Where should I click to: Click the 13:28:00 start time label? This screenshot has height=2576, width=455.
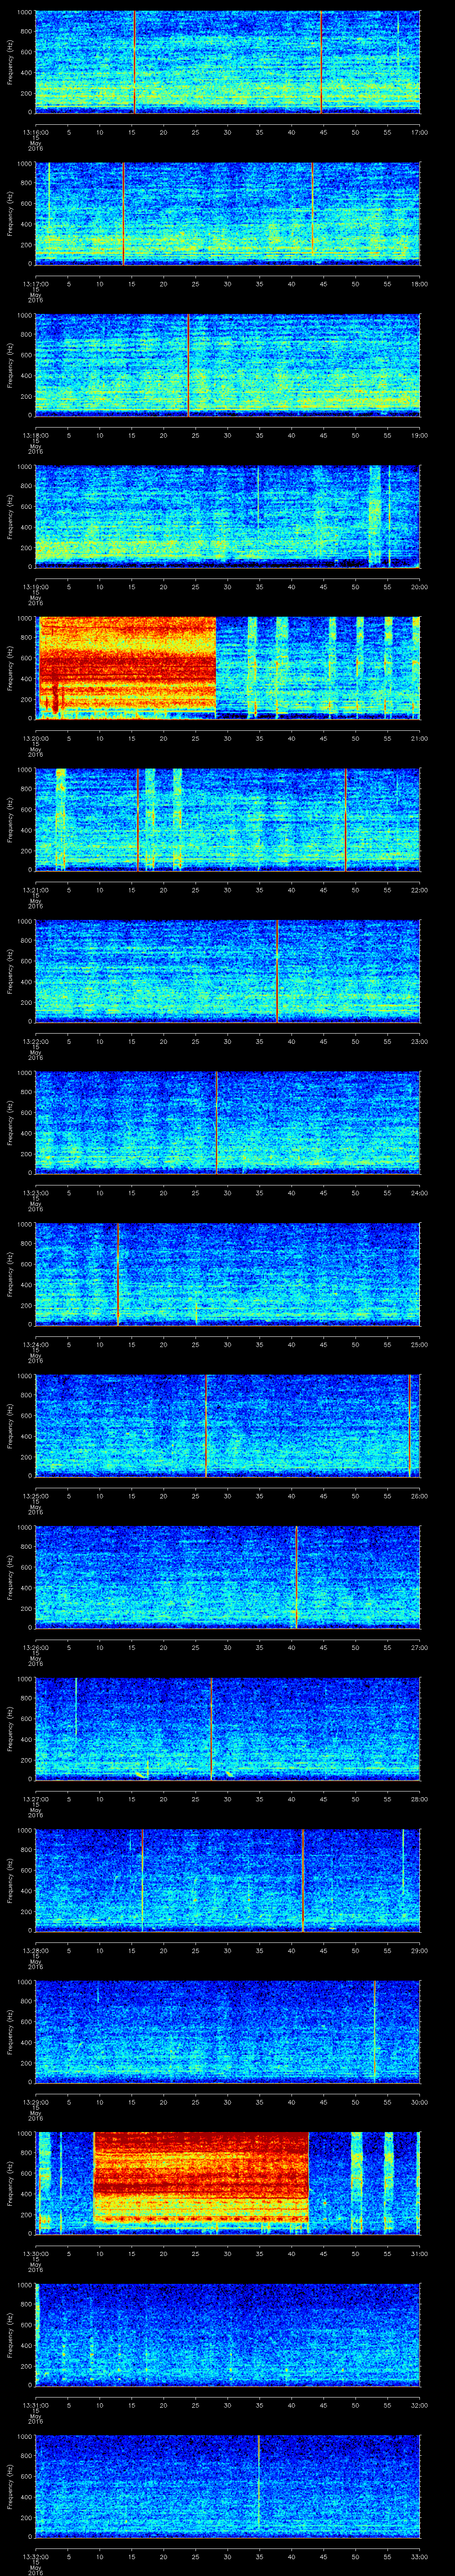[35, 1950]
